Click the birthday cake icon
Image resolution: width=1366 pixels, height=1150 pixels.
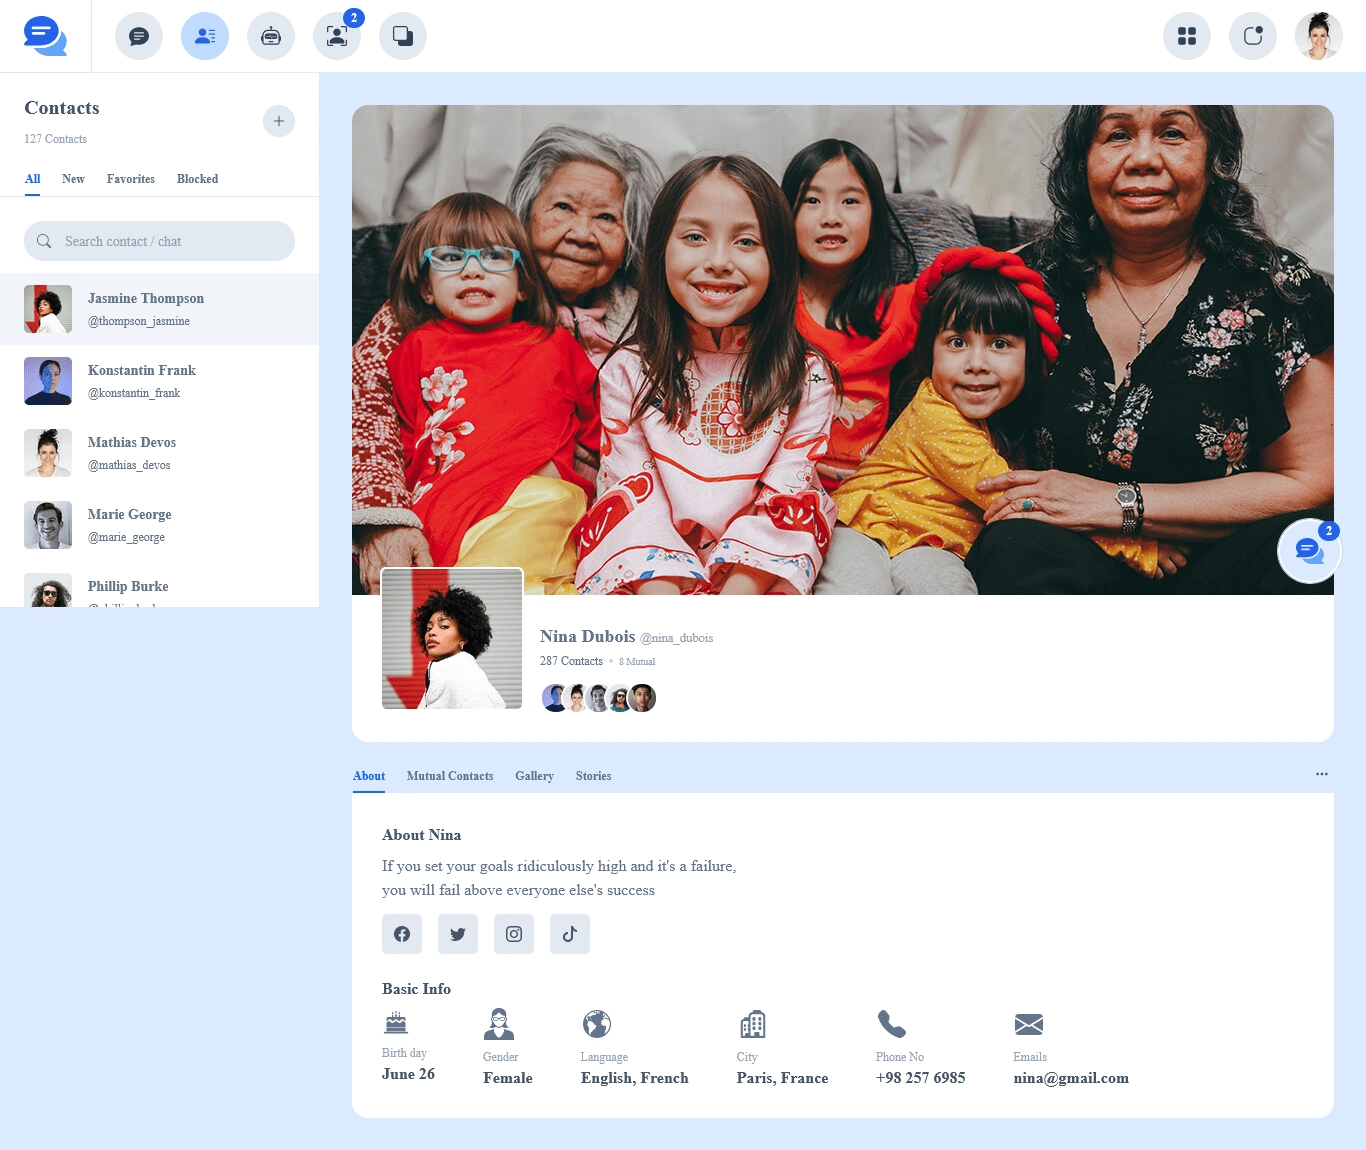pyautogui.click(x=396, y=1022)
